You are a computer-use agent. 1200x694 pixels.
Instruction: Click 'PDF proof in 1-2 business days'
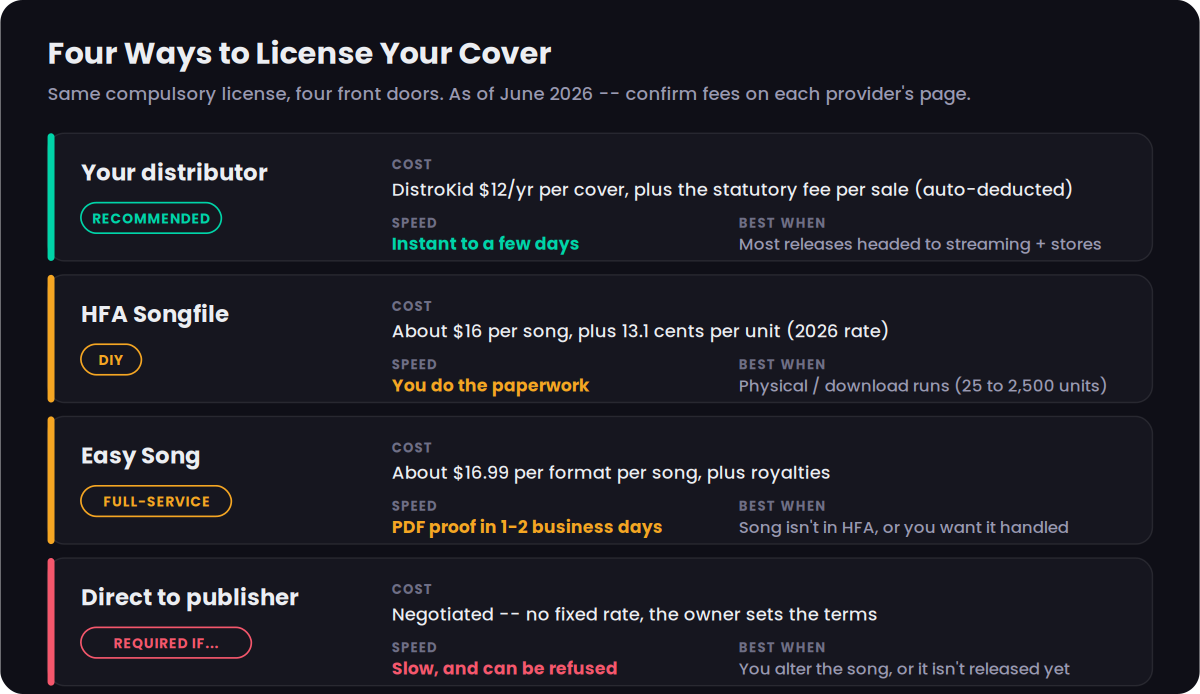click(527, 527)
